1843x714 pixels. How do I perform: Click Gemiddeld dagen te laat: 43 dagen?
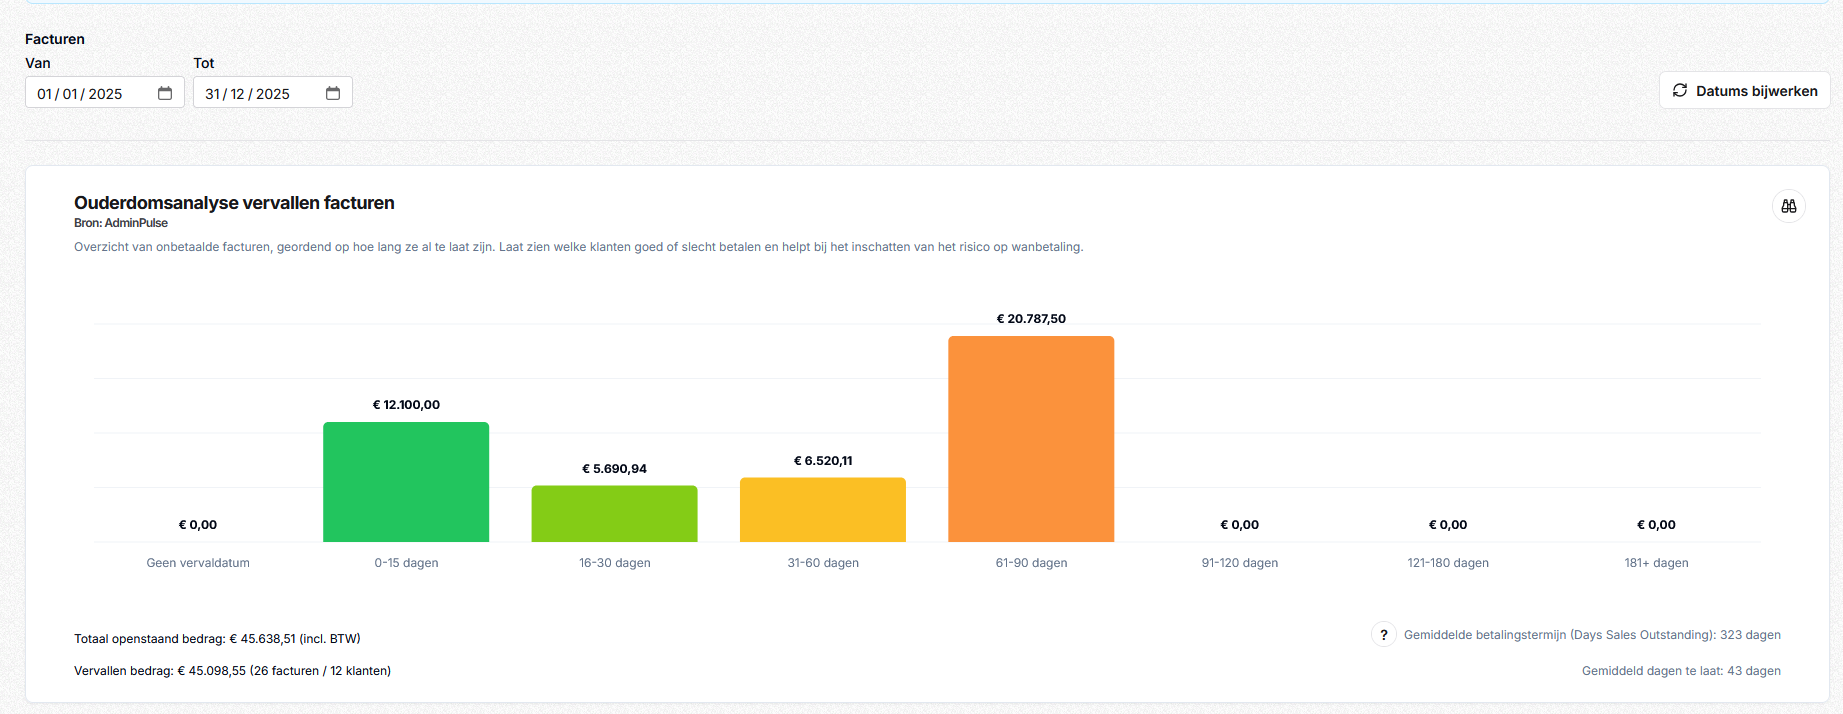click(x=1681, y=671)
